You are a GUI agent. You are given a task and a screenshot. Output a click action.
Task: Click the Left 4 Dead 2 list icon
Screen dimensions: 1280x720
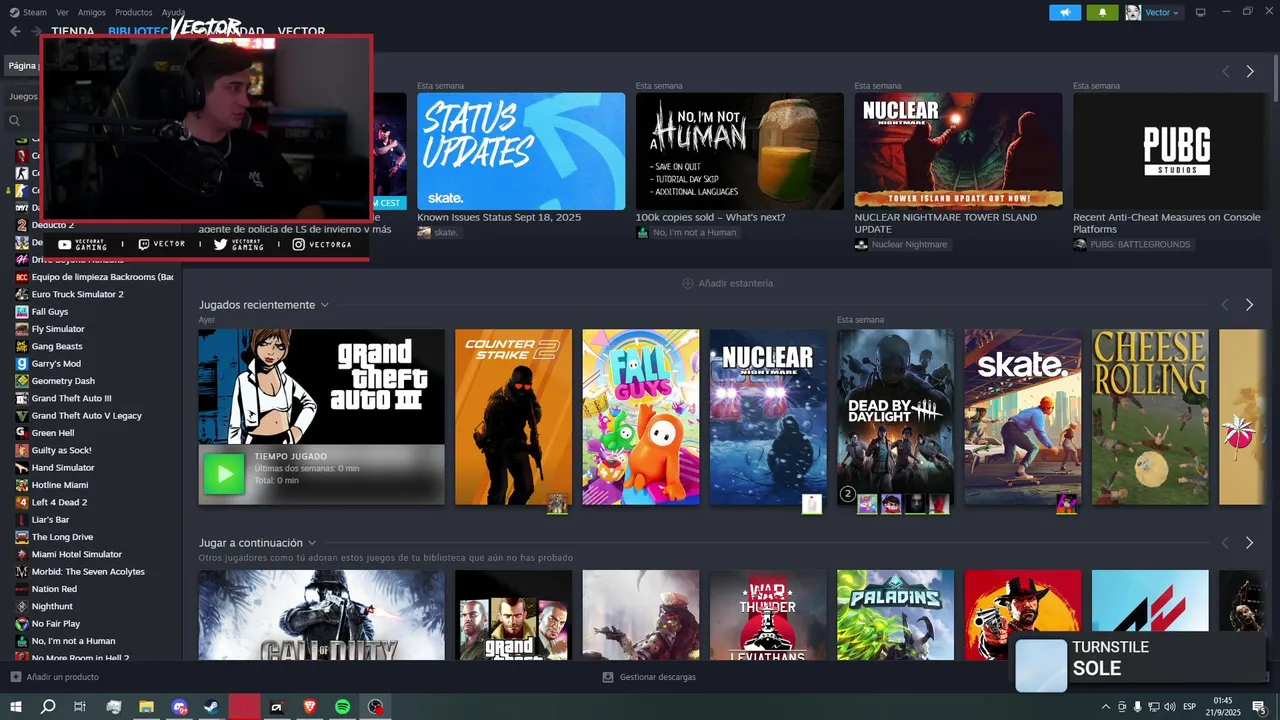(x=22, y=502)
